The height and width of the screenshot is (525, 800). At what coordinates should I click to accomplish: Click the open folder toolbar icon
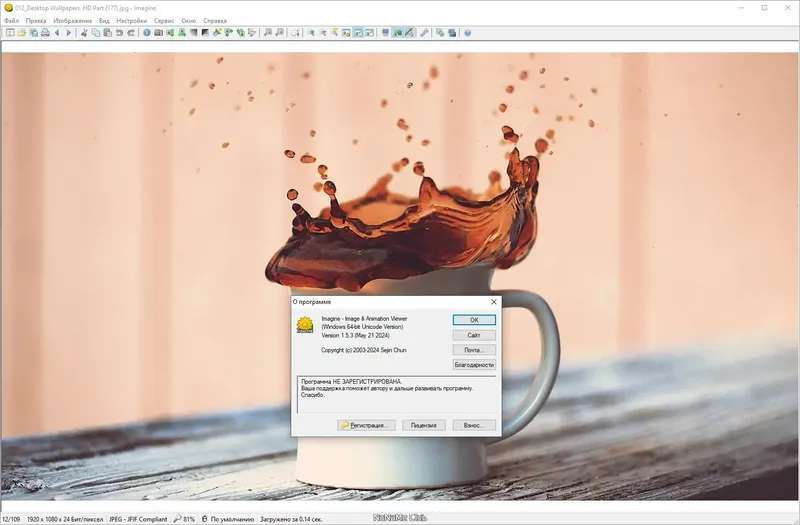tap(21, 33)
